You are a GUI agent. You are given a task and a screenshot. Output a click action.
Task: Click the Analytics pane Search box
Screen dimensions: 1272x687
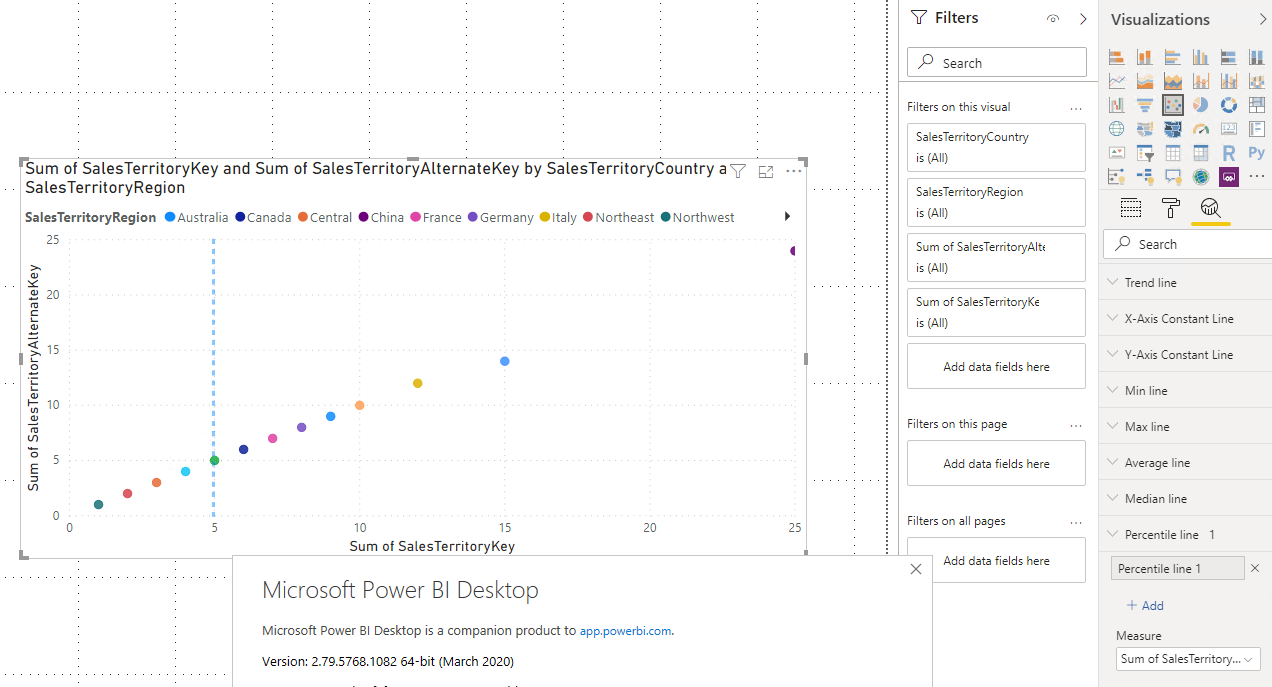tap(1187, 244)
